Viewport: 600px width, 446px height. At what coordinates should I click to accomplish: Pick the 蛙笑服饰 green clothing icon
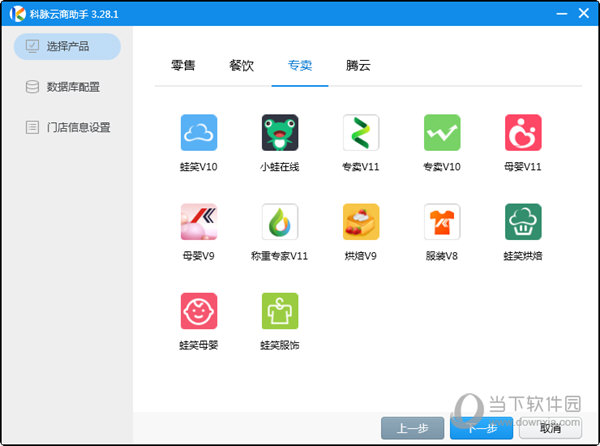click(280, 311)
